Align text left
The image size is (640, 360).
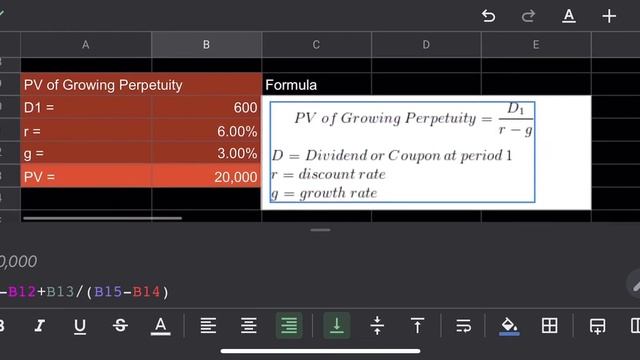click(208, 326)
